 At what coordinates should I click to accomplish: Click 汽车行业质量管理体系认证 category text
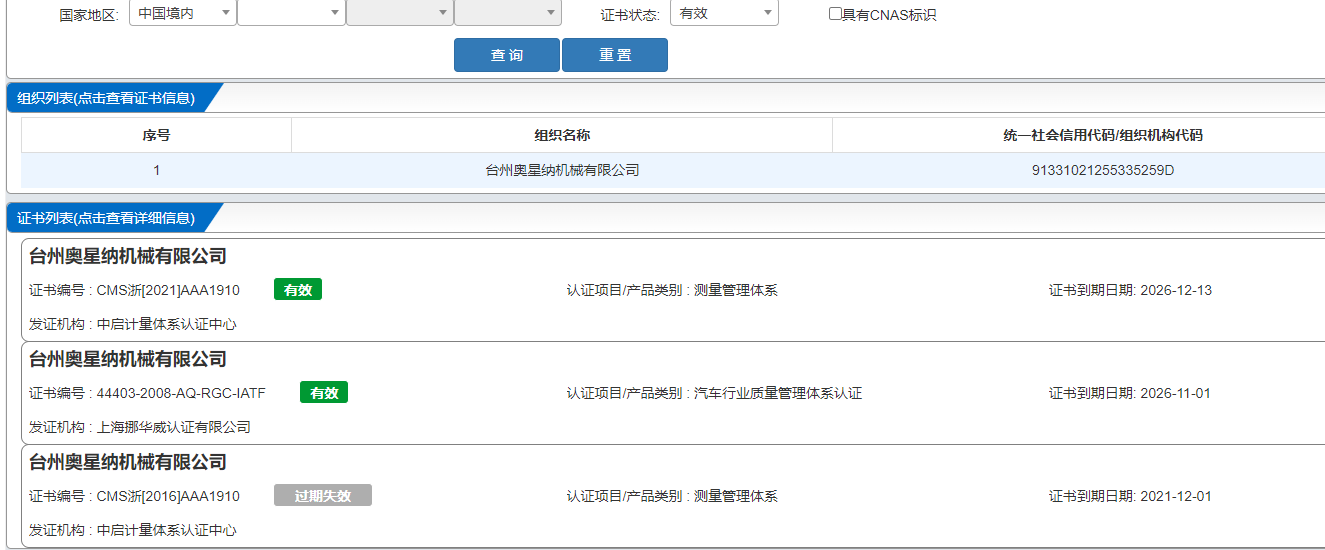[x=778, y=393]
